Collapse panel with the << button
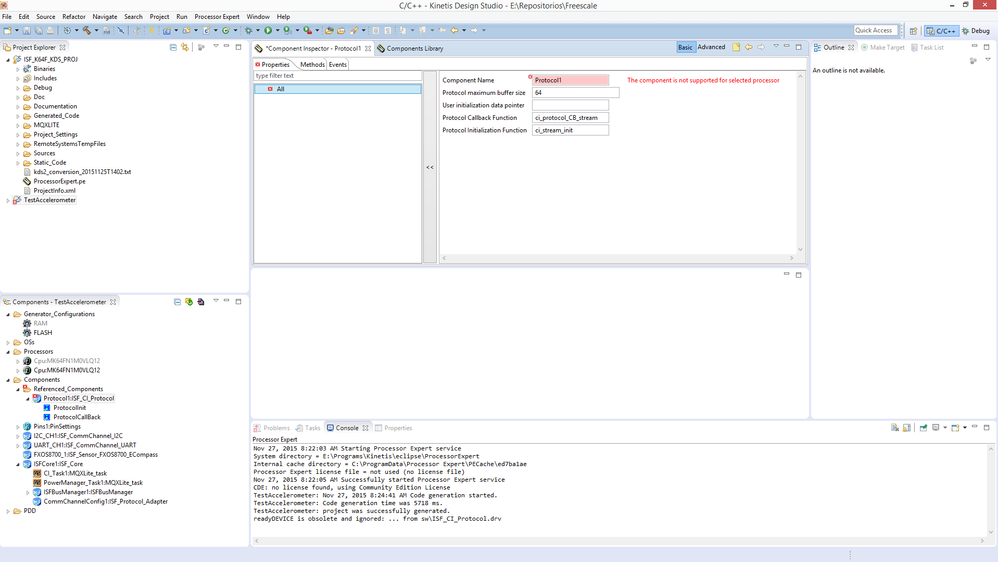The height and width of the screenshot is (562, 998). point(430,167)
